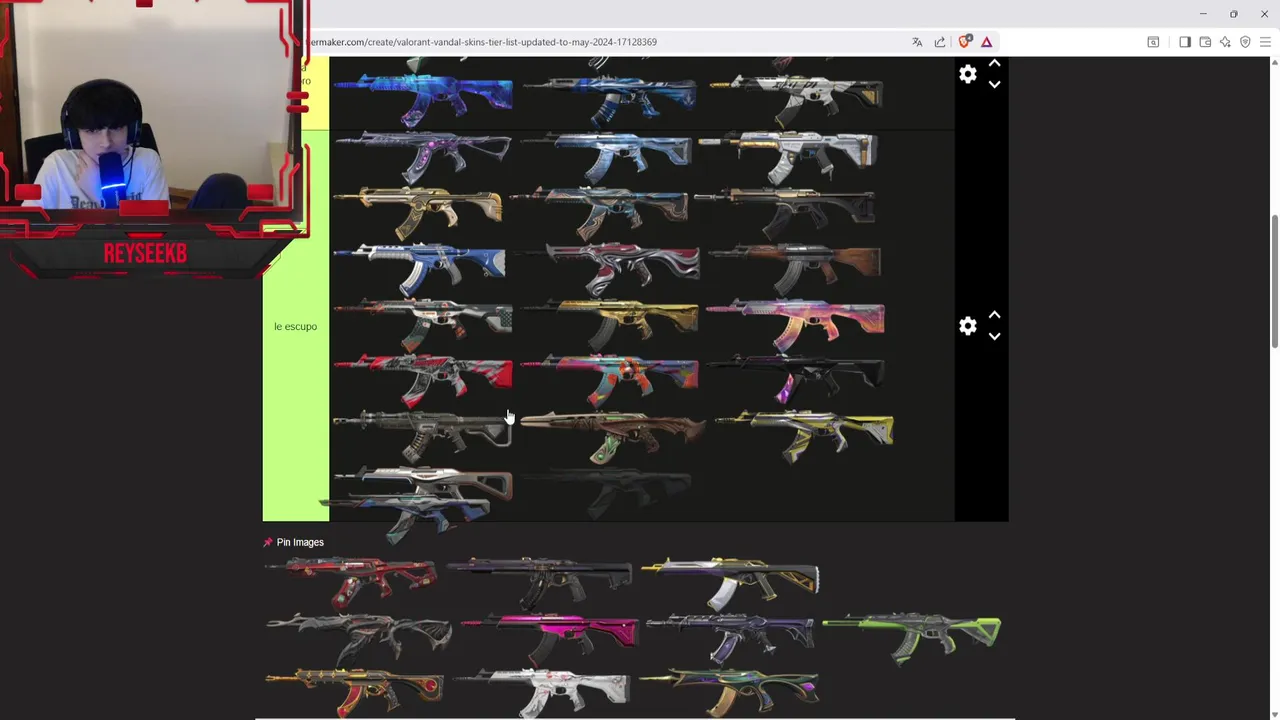1280x720 pixels.
Task: Open settings gear for the le escupo tier
Action: click(x=967, y=326)
